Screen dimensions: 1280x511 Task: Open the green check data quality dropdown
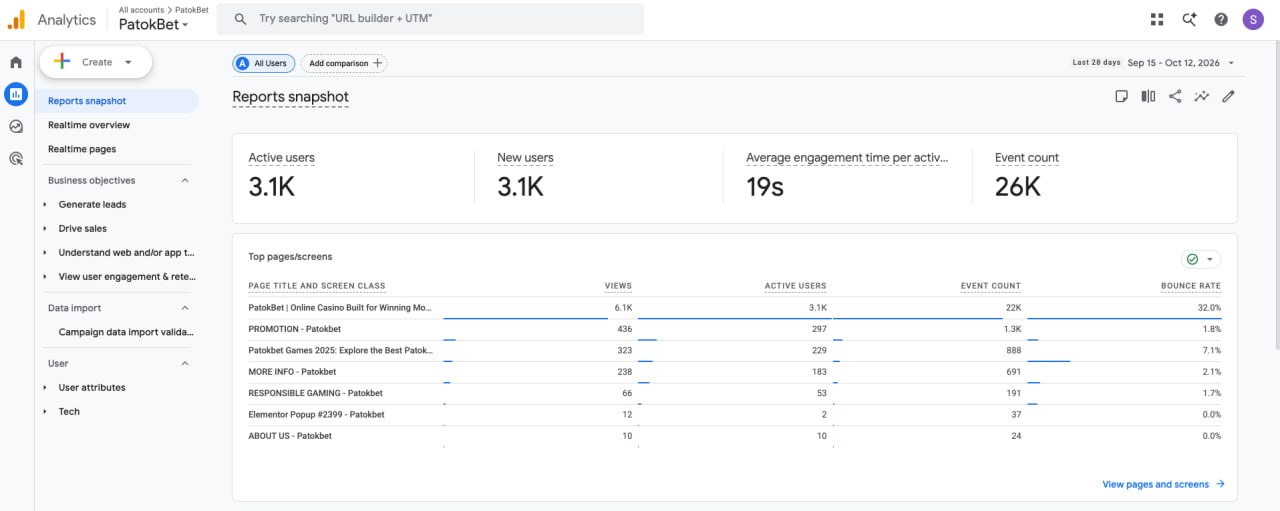click(x=1201, y=259)
